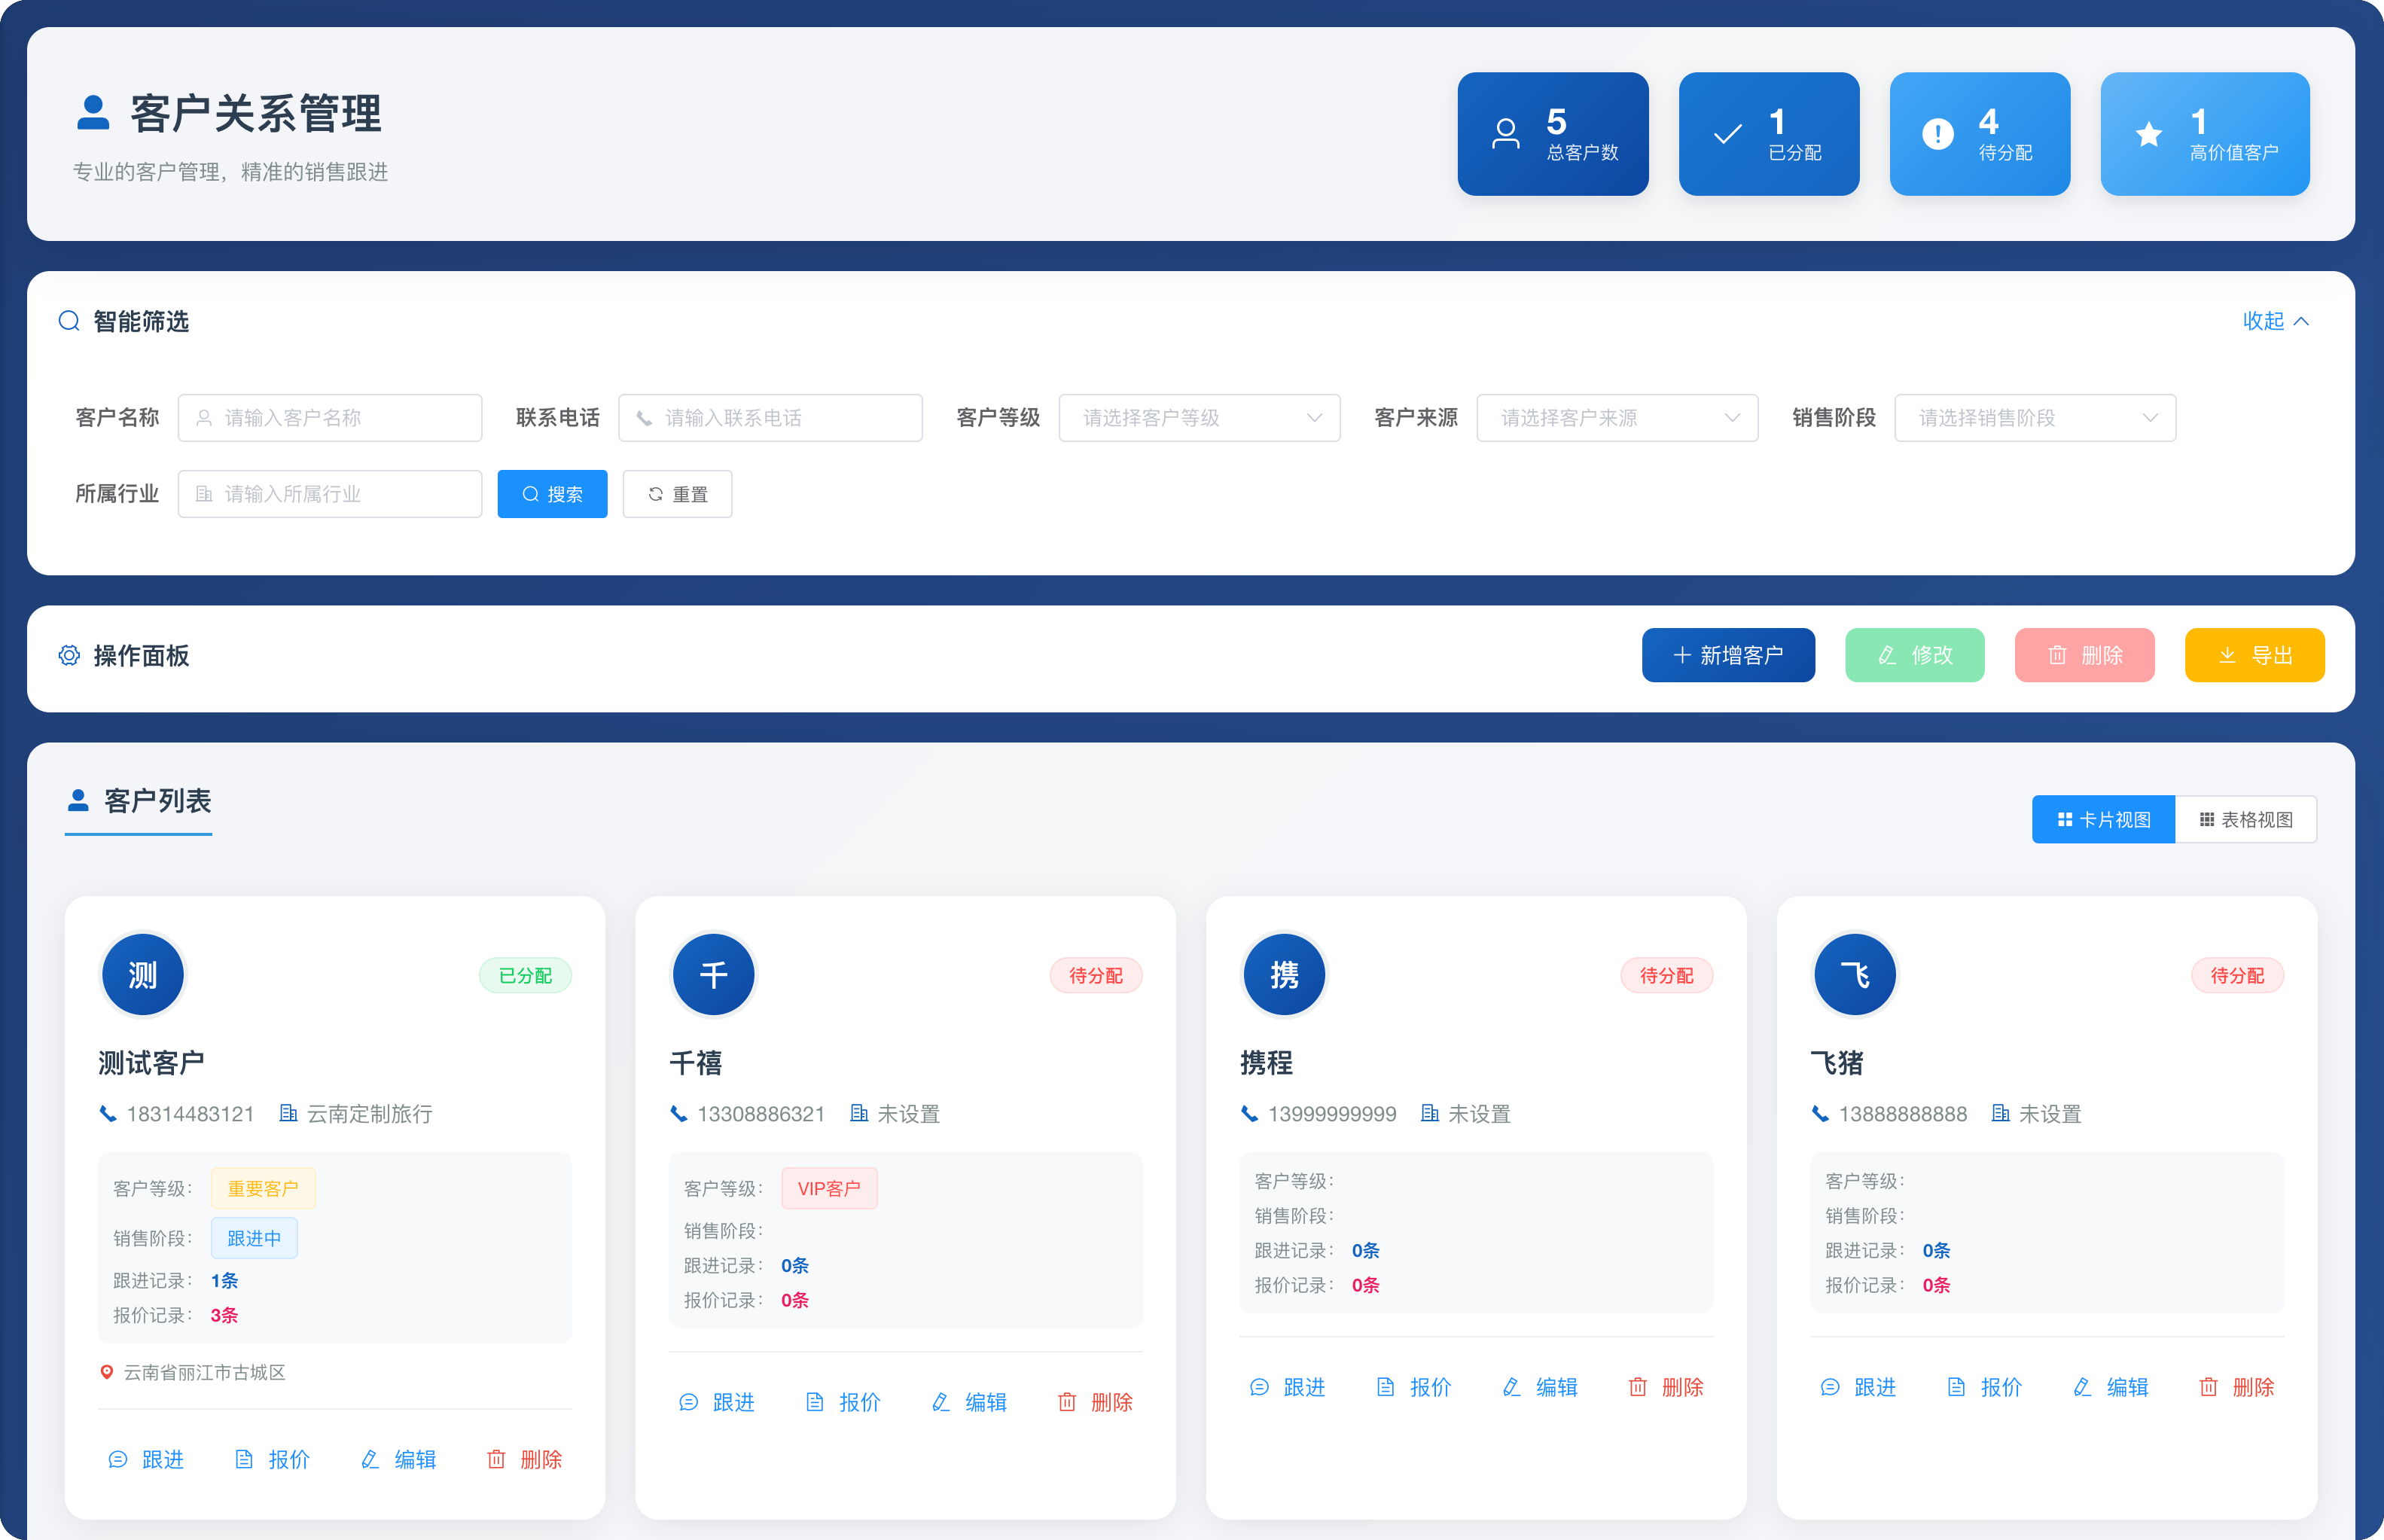Viewport: 2384px width, 1540px height.
Task: Click the 新增客户 button
Action: (x=1728, y=655)
